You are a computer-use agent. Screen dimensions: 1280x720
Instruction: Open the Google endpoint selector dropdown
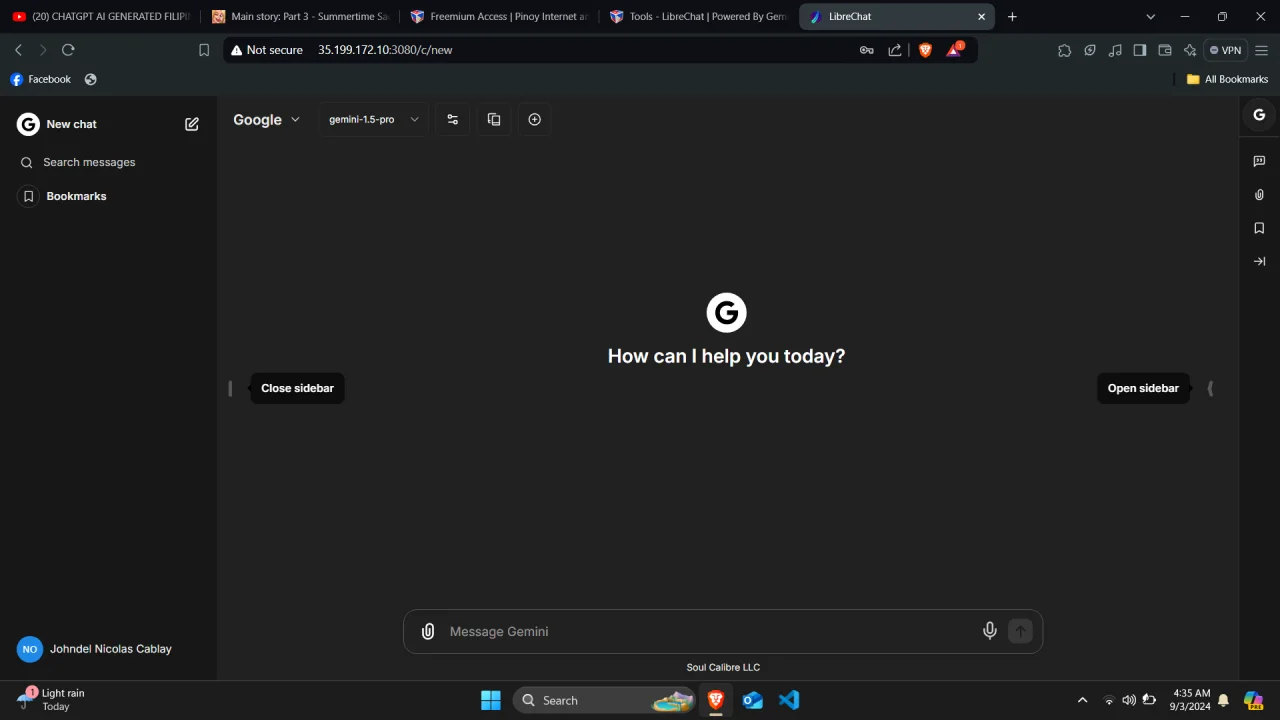pyautogui.click(x=266, y=119)
